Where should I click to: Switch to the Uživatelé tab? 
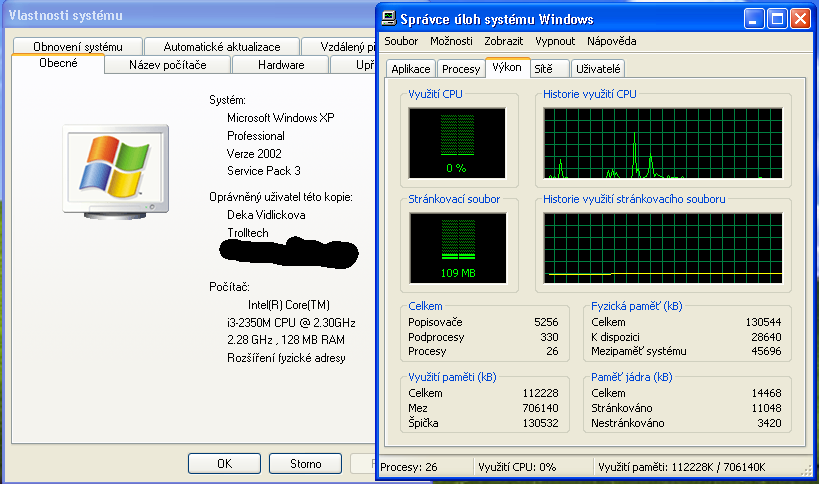pos(598,69)
